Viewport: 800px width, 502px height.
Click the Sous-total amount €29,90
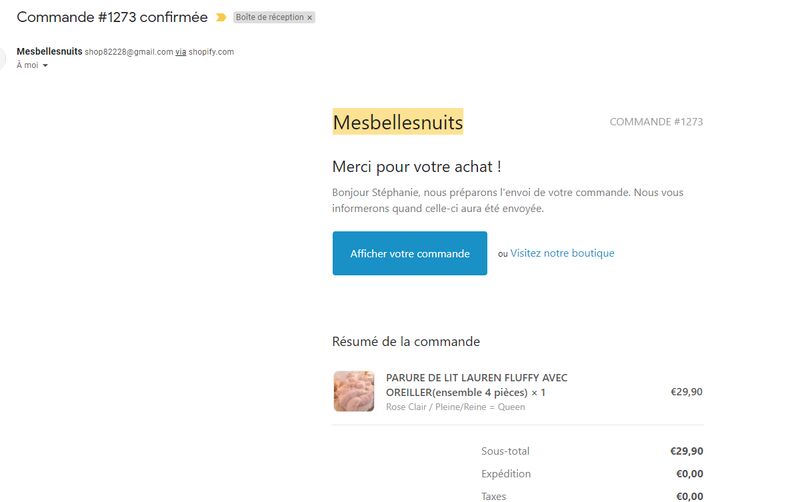pyautogui.click(x=686, y=451)
